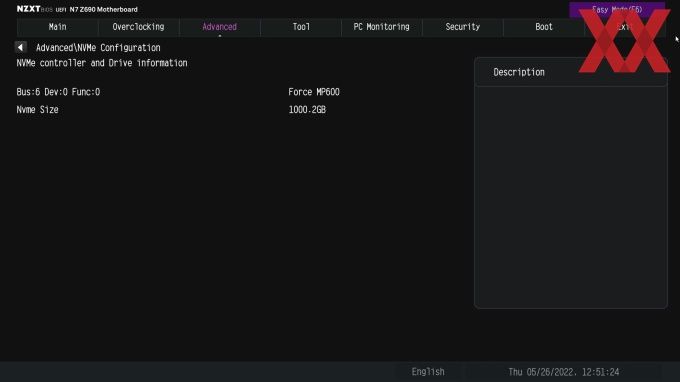Open the Security tab

pyautogui.click(x=463, y=27)
